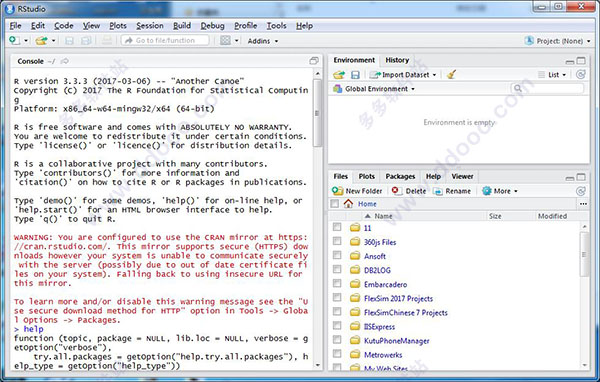The image size is (600, 382).
Task: Minimize the Environment pane
Action: [570, 61]
